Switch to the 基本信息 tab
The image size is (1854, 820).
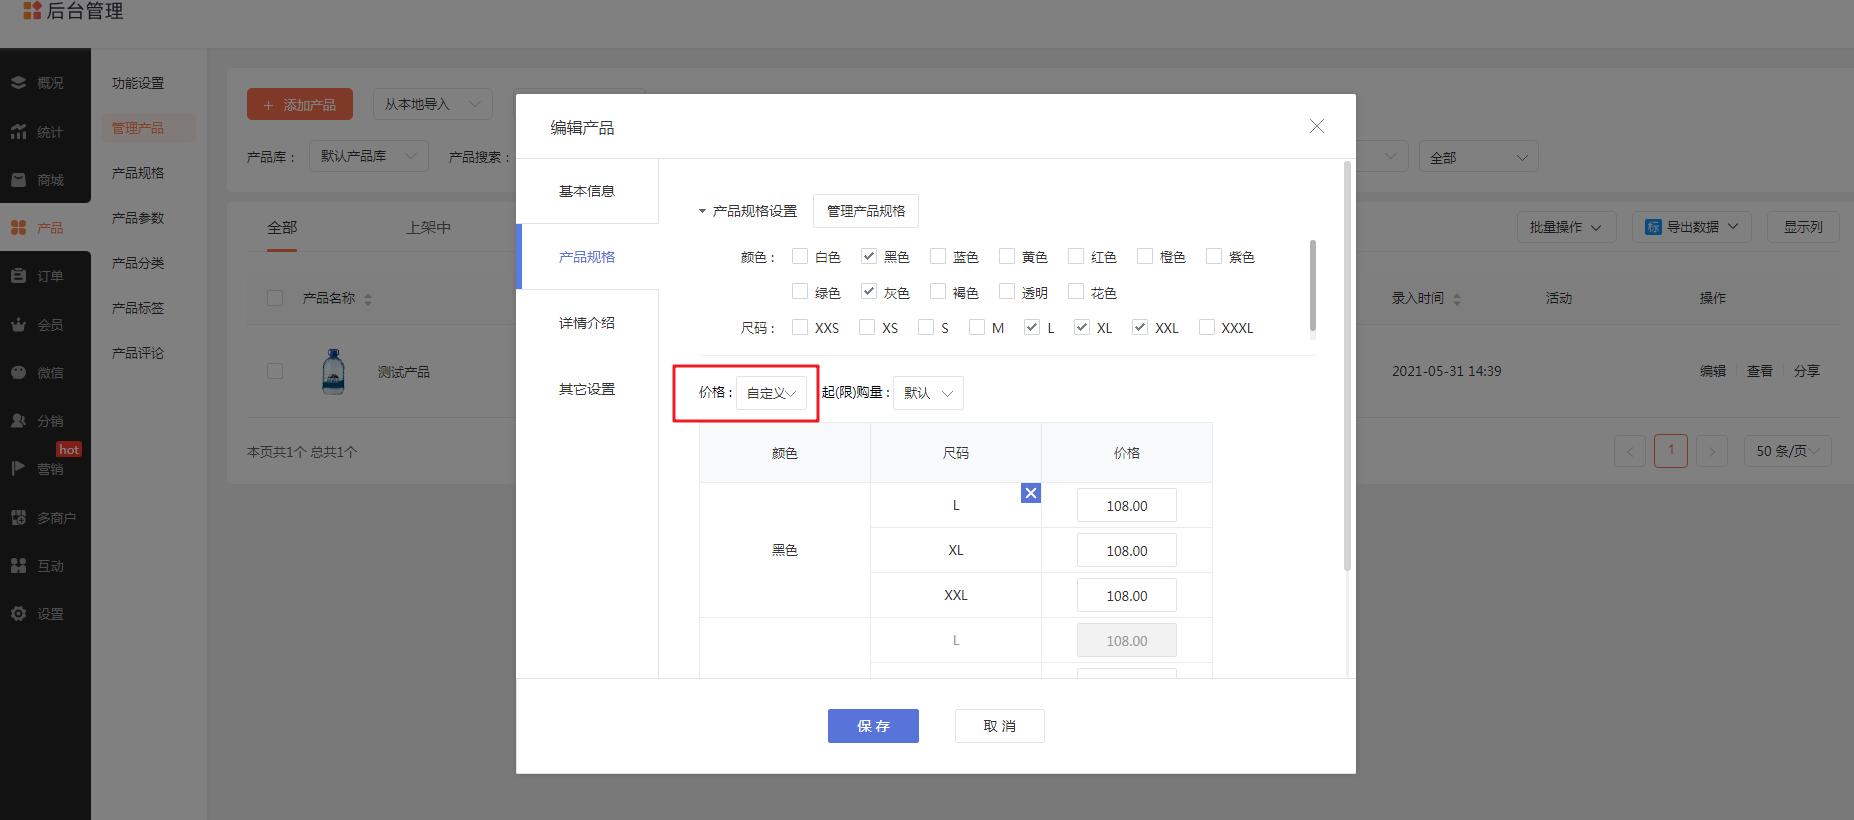[x=587, y=191]
